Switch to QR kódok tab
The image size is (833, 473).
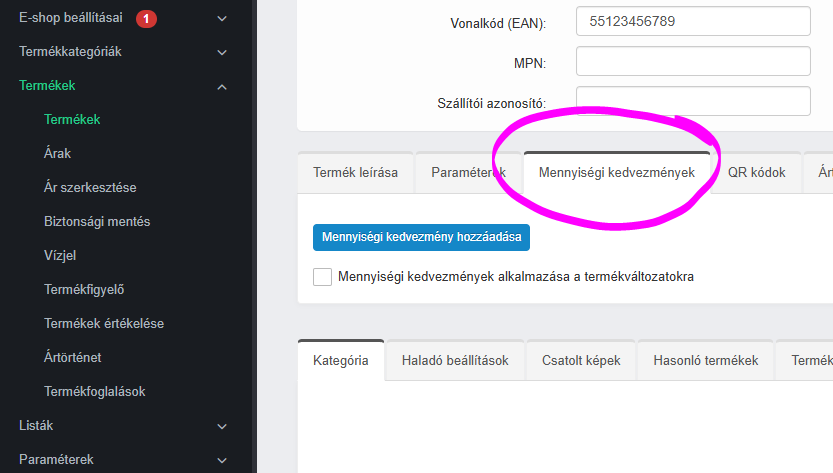coord(756,173)
